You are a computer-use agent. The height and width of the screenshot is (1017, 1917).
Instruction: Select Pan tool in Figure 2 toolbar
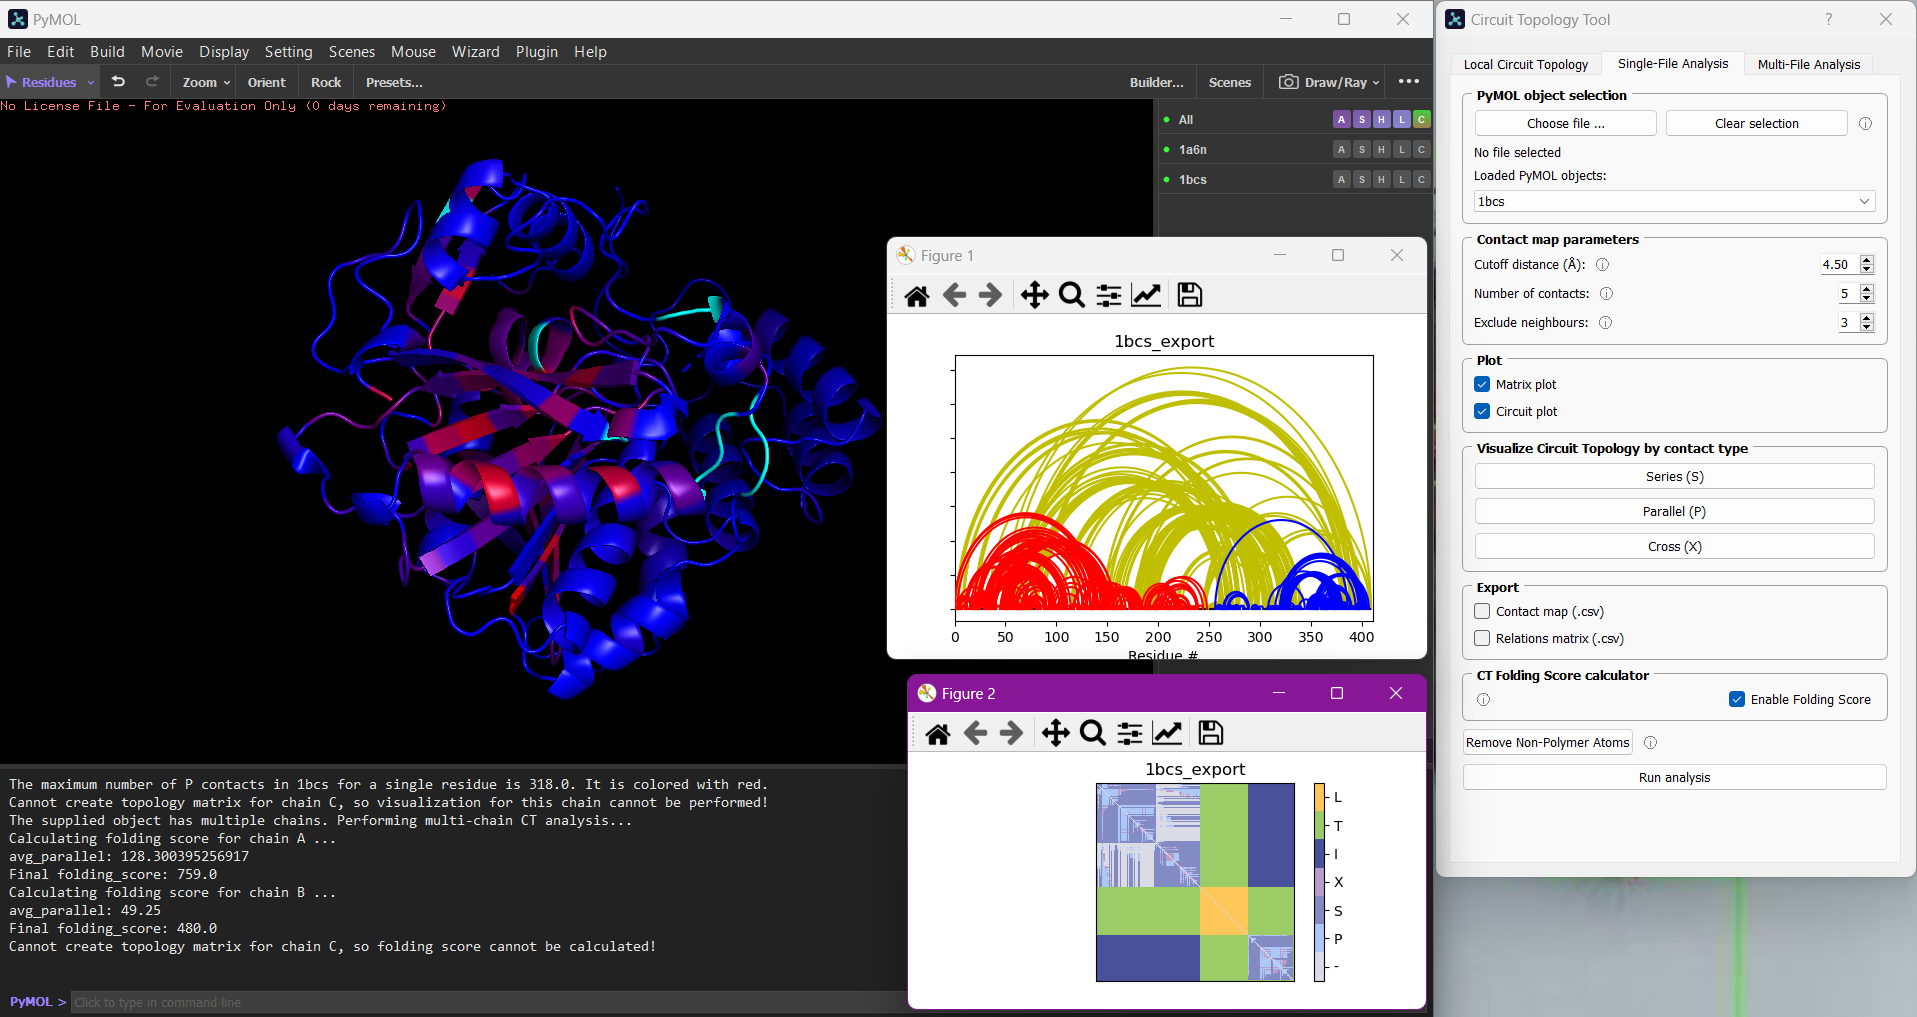pyautogui.click(x=1055, y=733)
